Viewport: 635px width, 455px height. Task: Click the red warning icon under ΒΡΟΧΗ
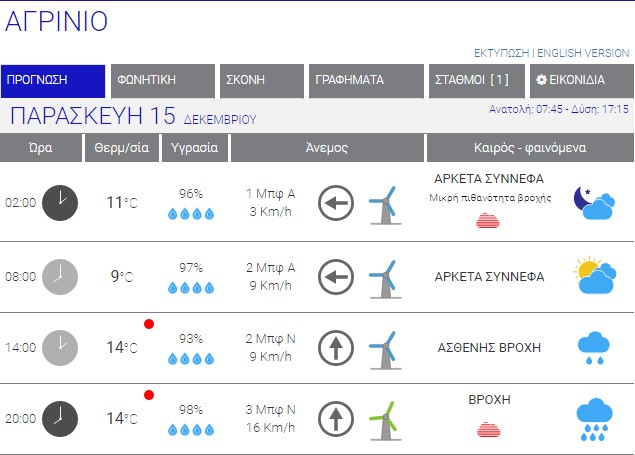click(x=489, y=429)
